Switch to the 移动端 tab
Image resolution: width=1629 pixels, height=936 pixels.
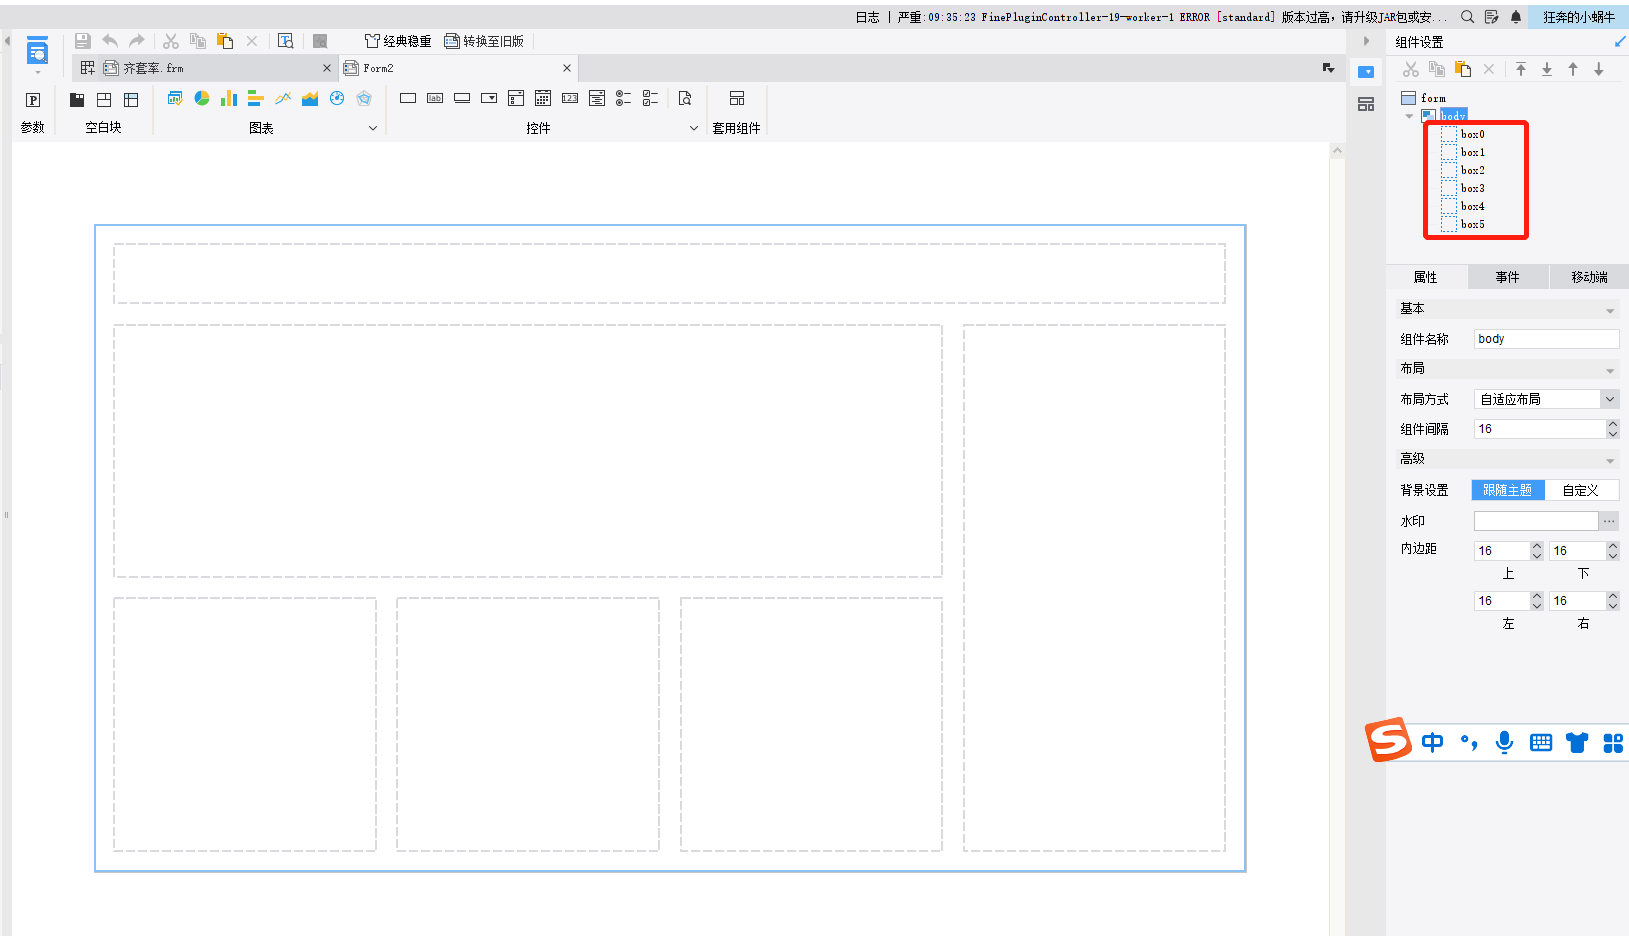click(1590, 277)
